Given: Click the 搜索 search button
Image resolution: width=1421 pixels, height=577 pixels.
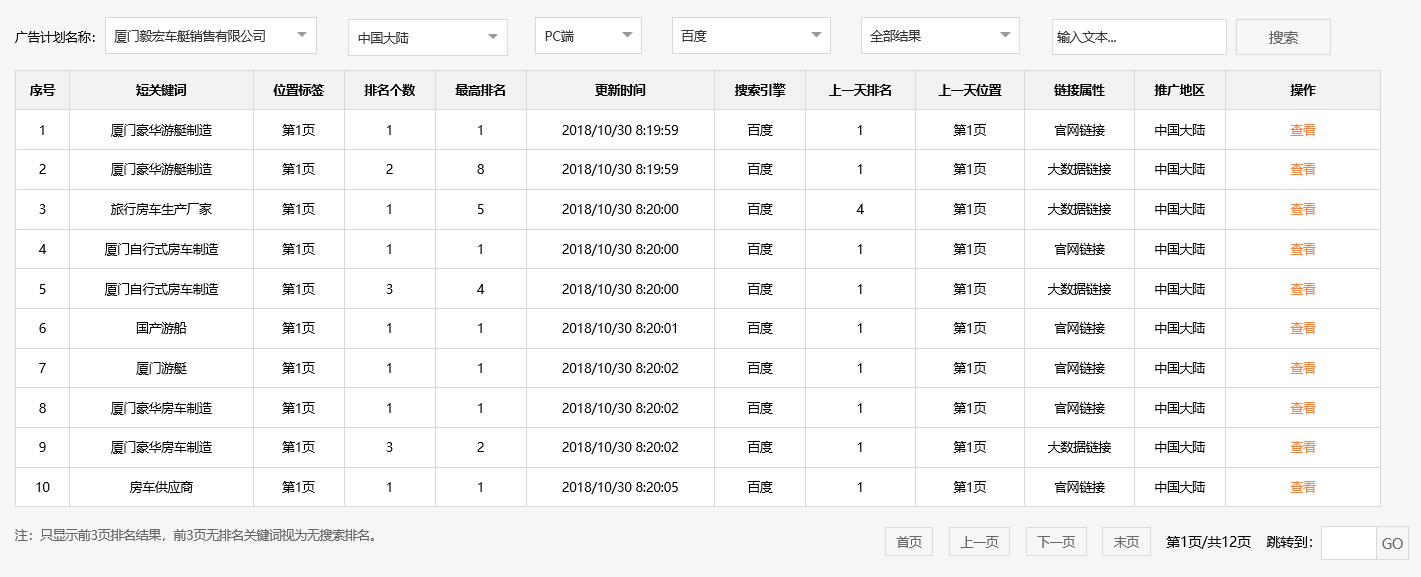Looking at the screenshot, I should pos(1283,37).
